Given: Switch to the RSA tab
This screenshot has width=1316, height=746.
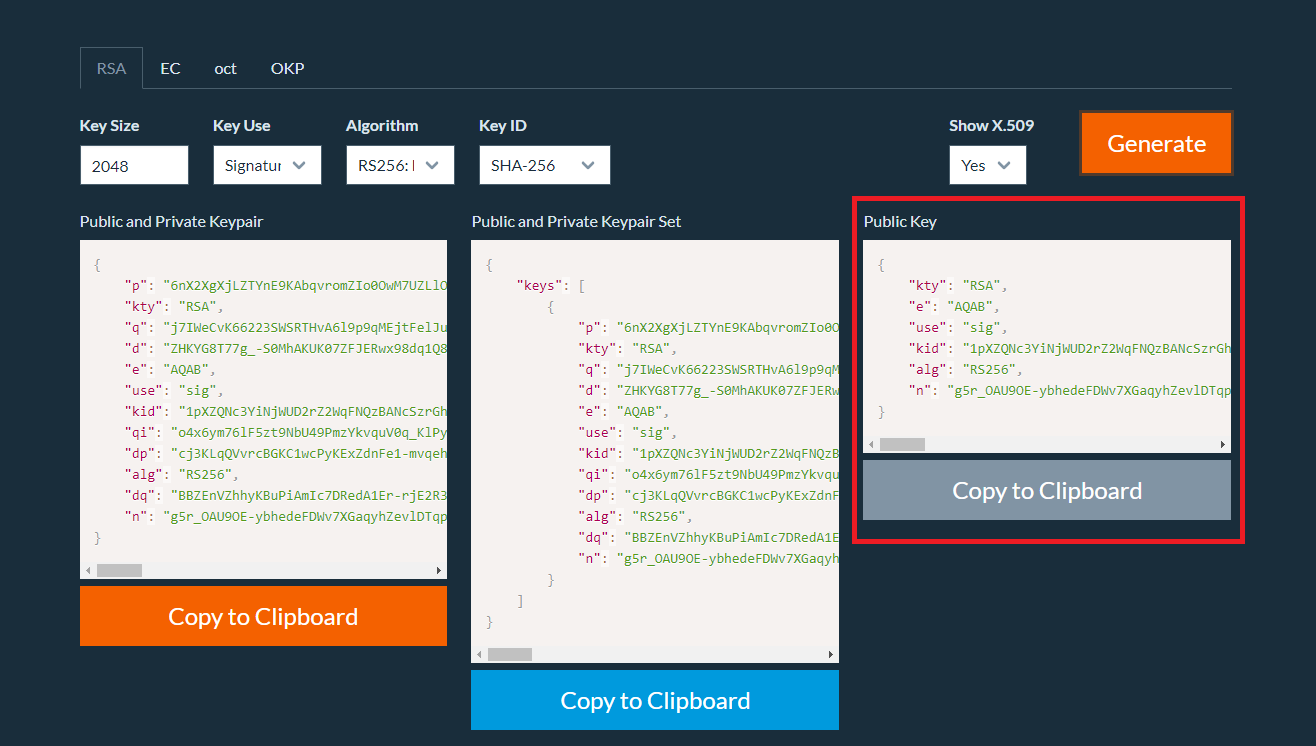Looking at the screenshot, I should point(111,68).
